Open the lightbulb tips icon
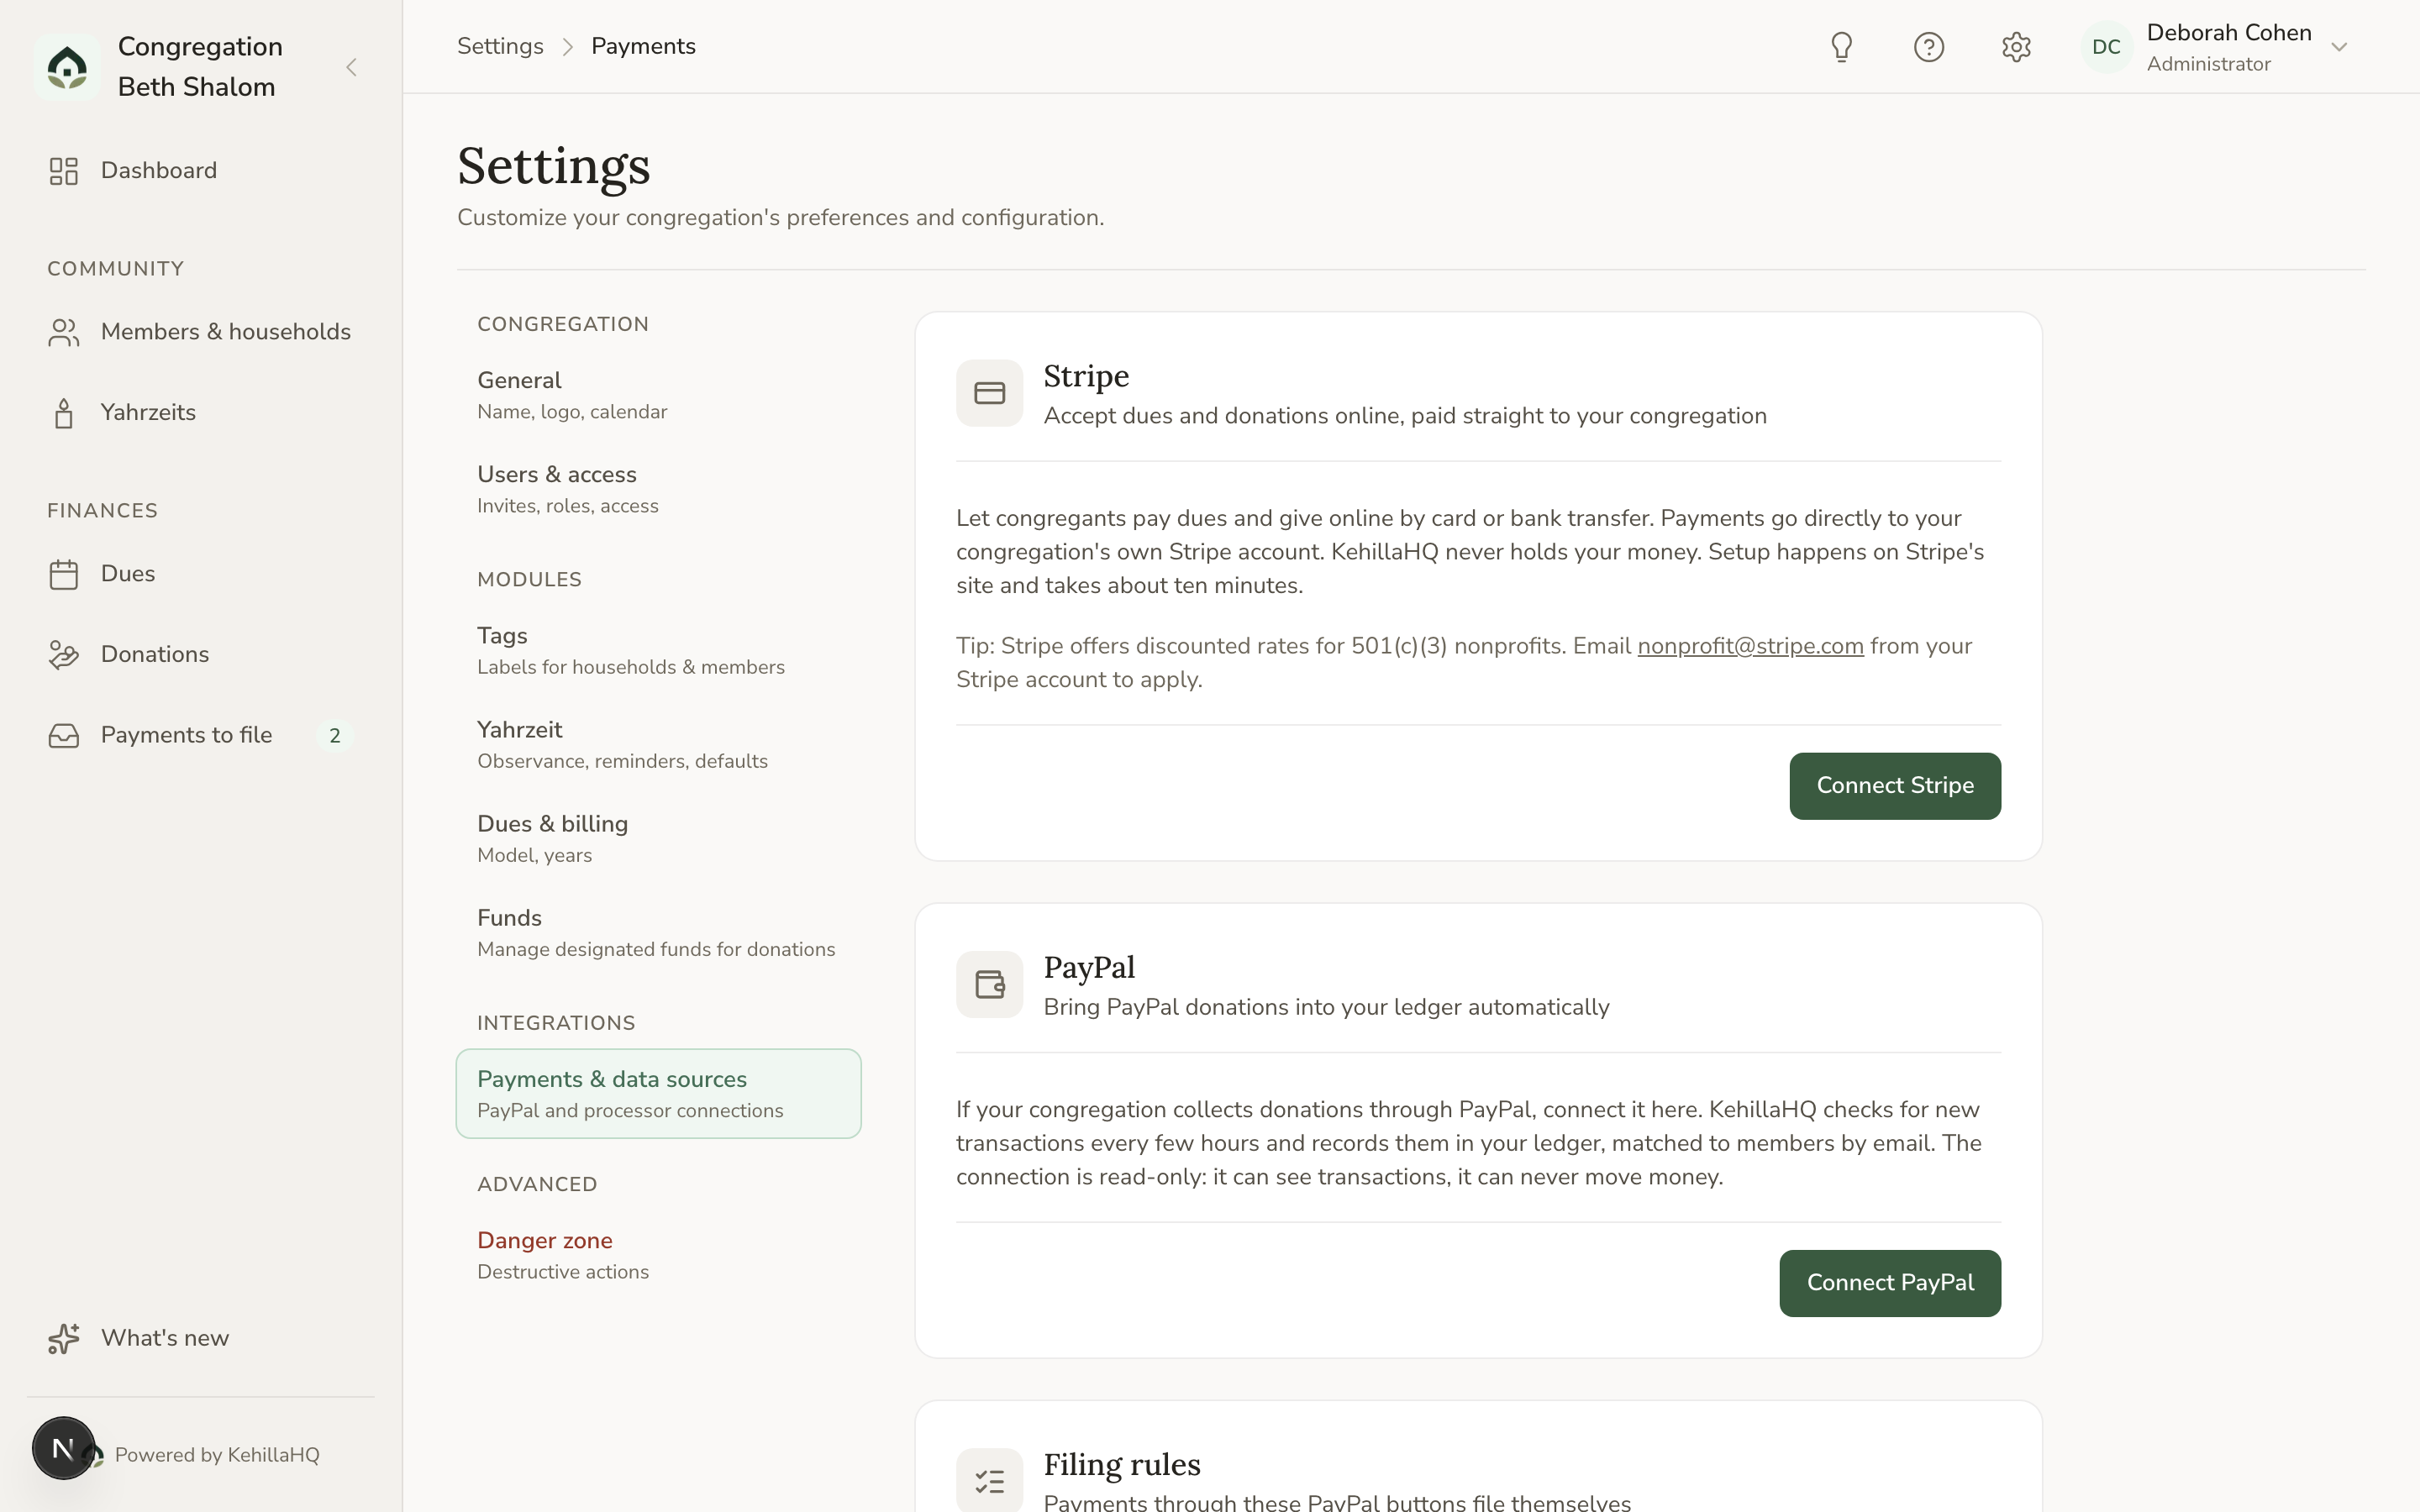 point(1841,47)
